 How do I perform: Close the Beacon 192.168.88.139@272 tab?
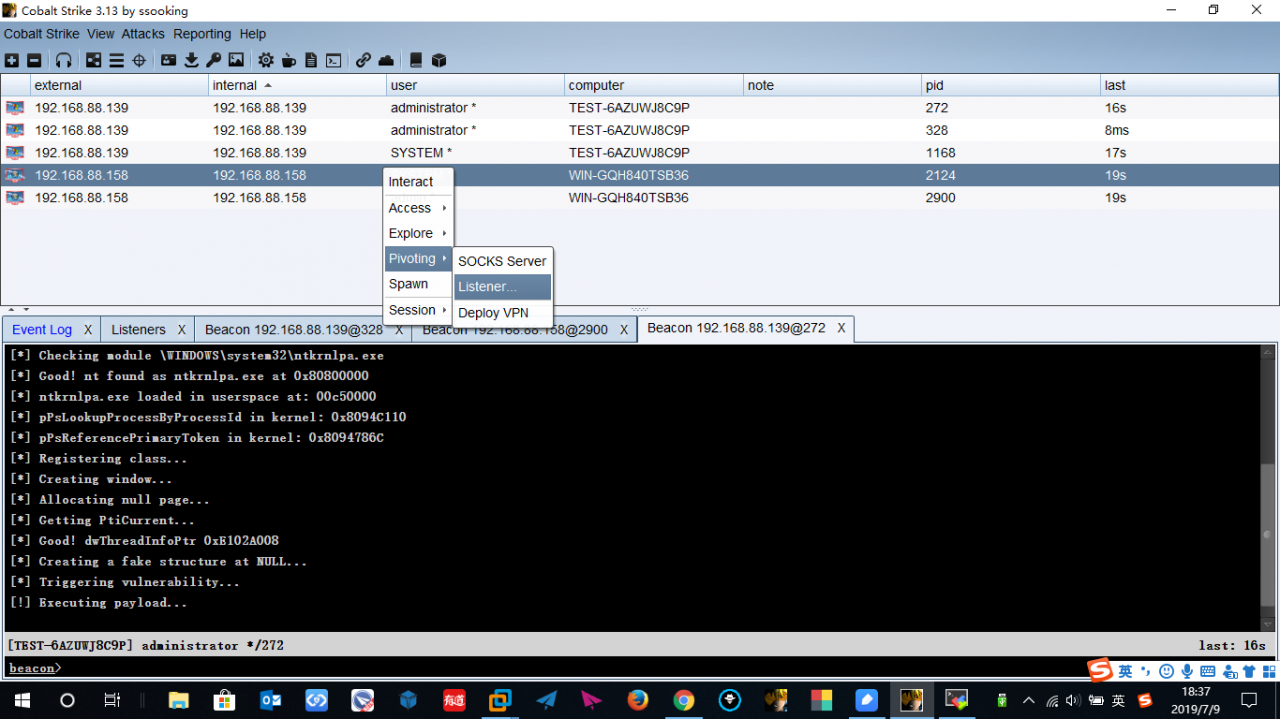coord(842,328)
